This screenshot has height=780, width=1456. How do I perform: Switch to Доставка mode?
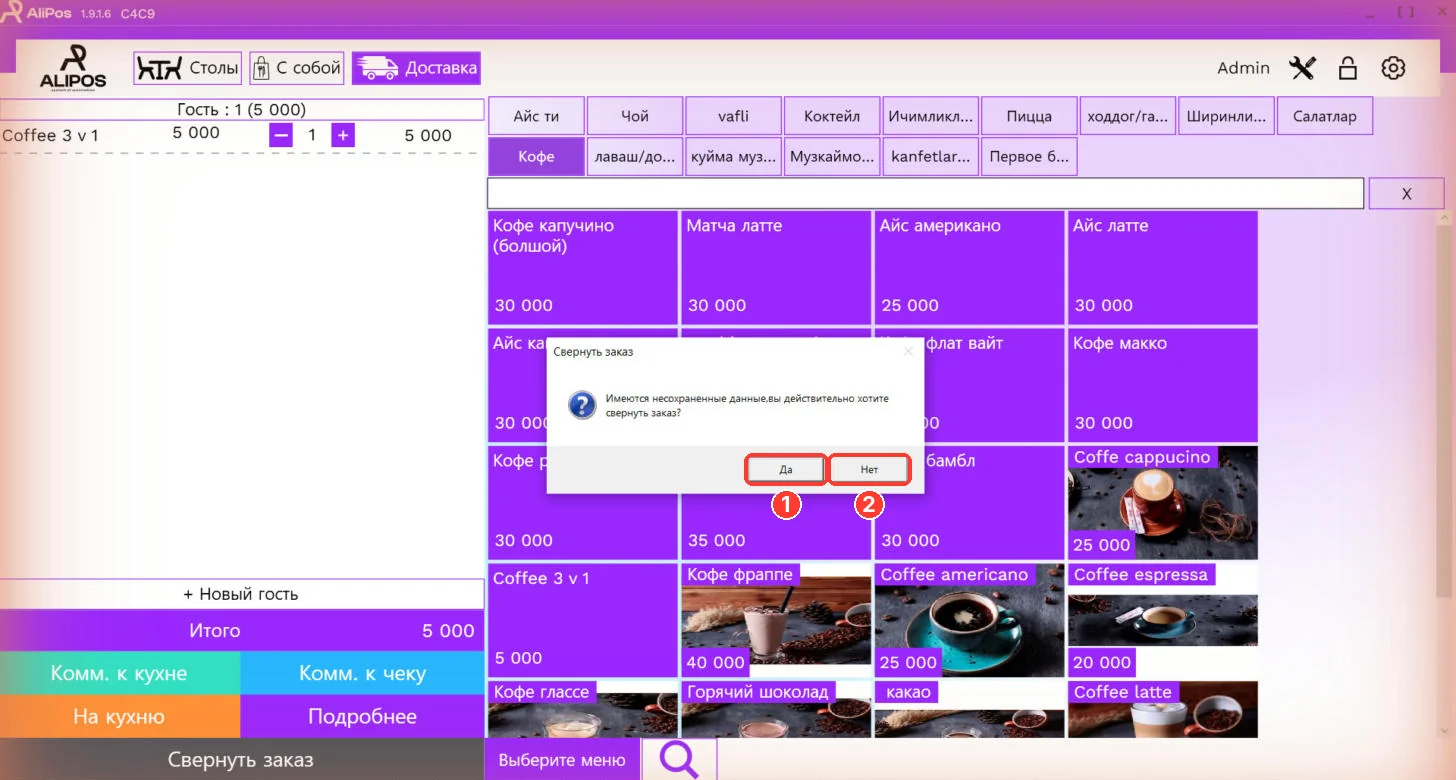[x=416, y=69]
